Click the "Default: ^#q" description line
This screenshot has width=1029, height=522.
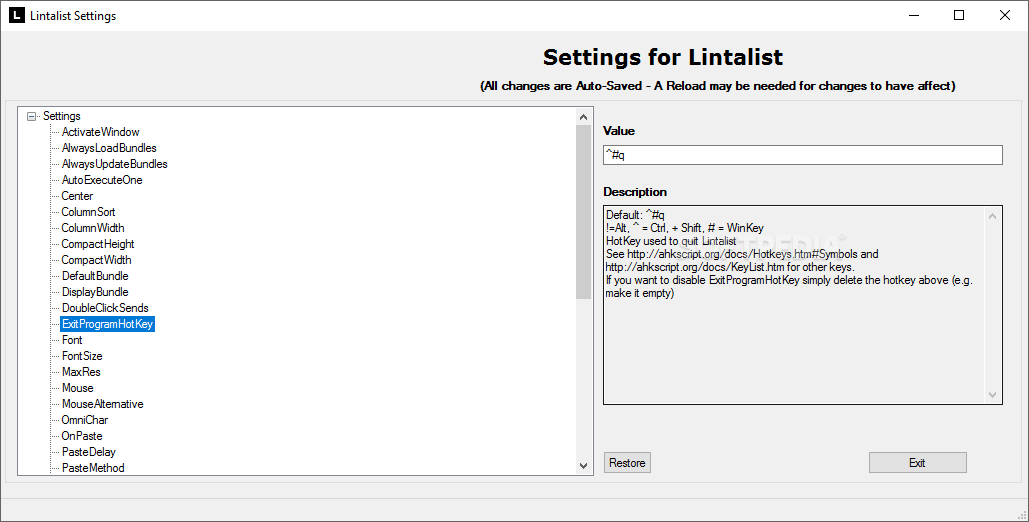tap(635, 215)
